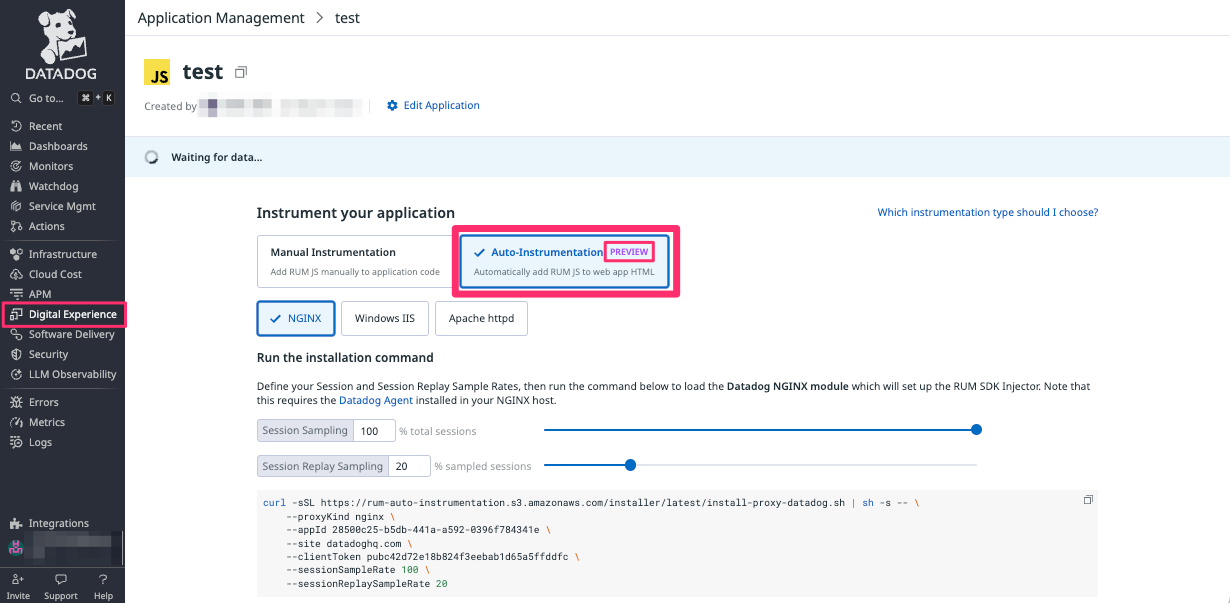The image size is (1230, 603).
Task: Click the Security shield icon
Action: 16,354
